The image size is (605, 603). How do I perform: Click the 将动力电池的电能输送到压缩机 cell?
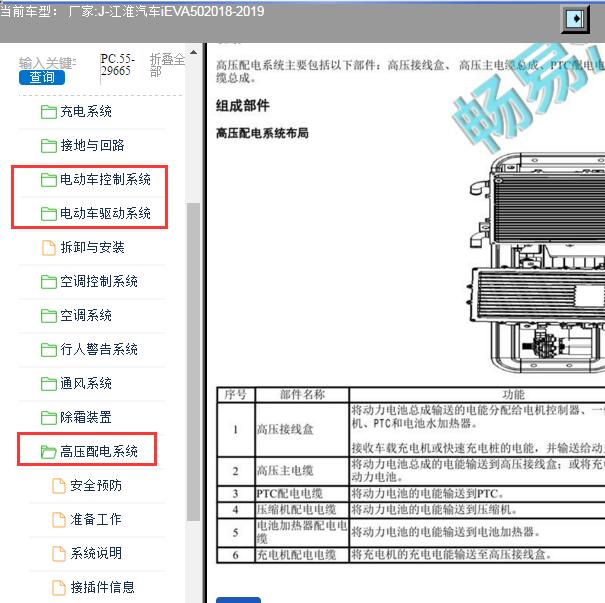[478, 510]
